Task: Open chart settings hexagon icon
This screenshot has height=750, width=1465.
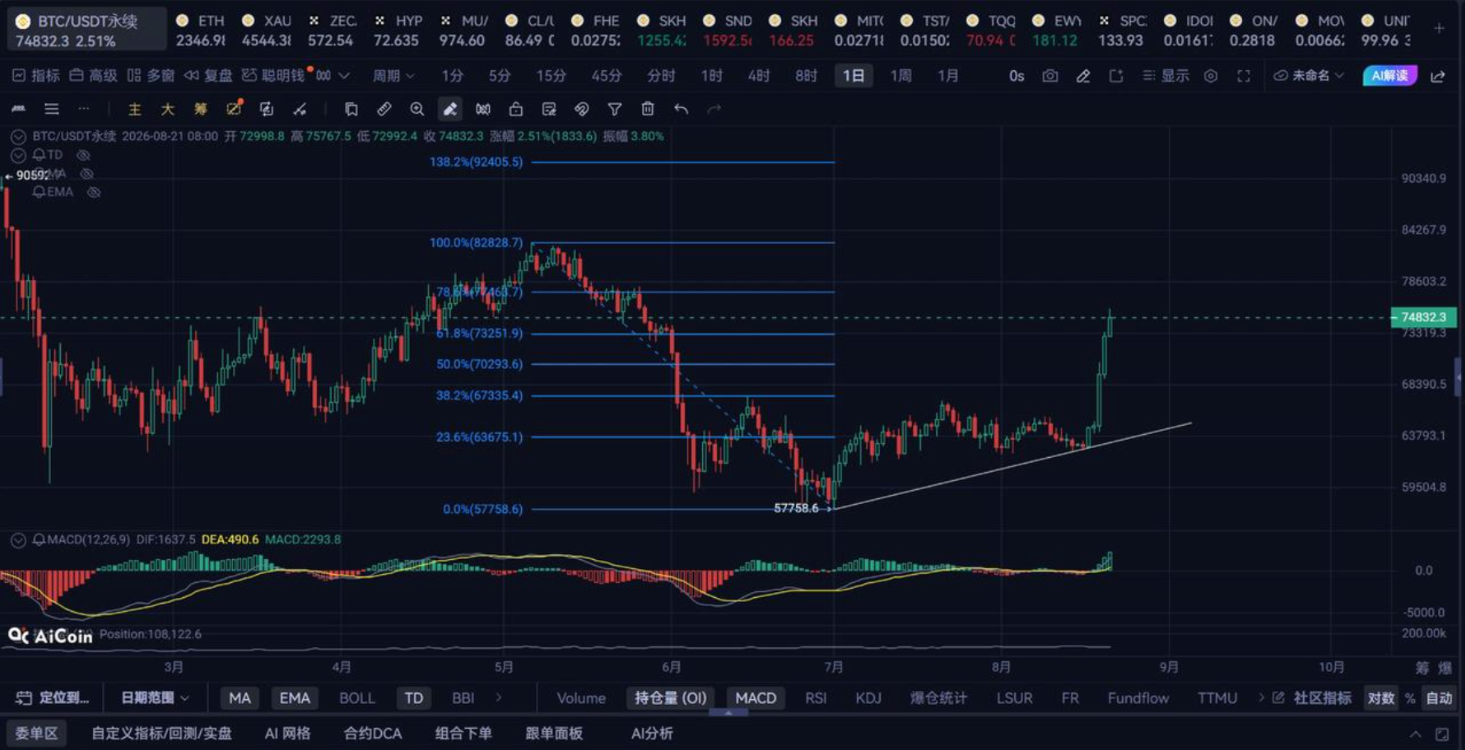Action: pos(1211,76)
